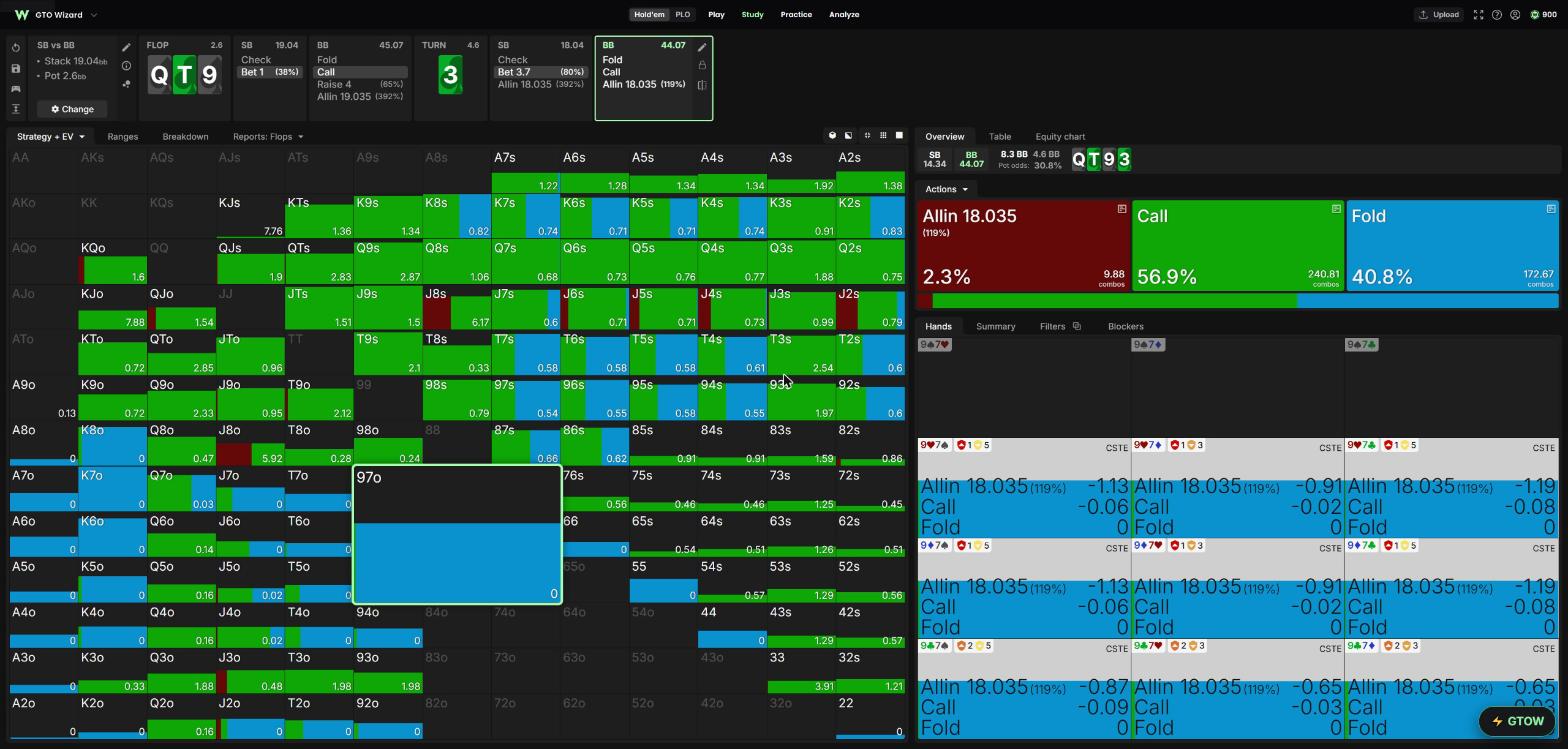Select the half-filled square view toggle

(849, 136)
